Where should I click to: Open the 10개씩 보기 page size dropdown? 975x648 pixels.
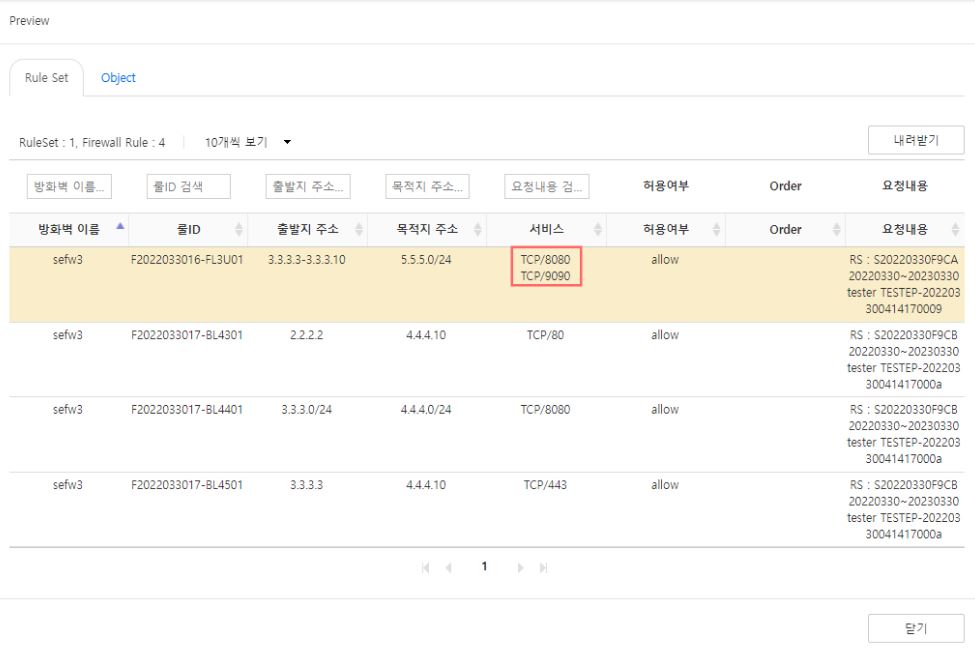pyautogui.click(x=248, y=142)
